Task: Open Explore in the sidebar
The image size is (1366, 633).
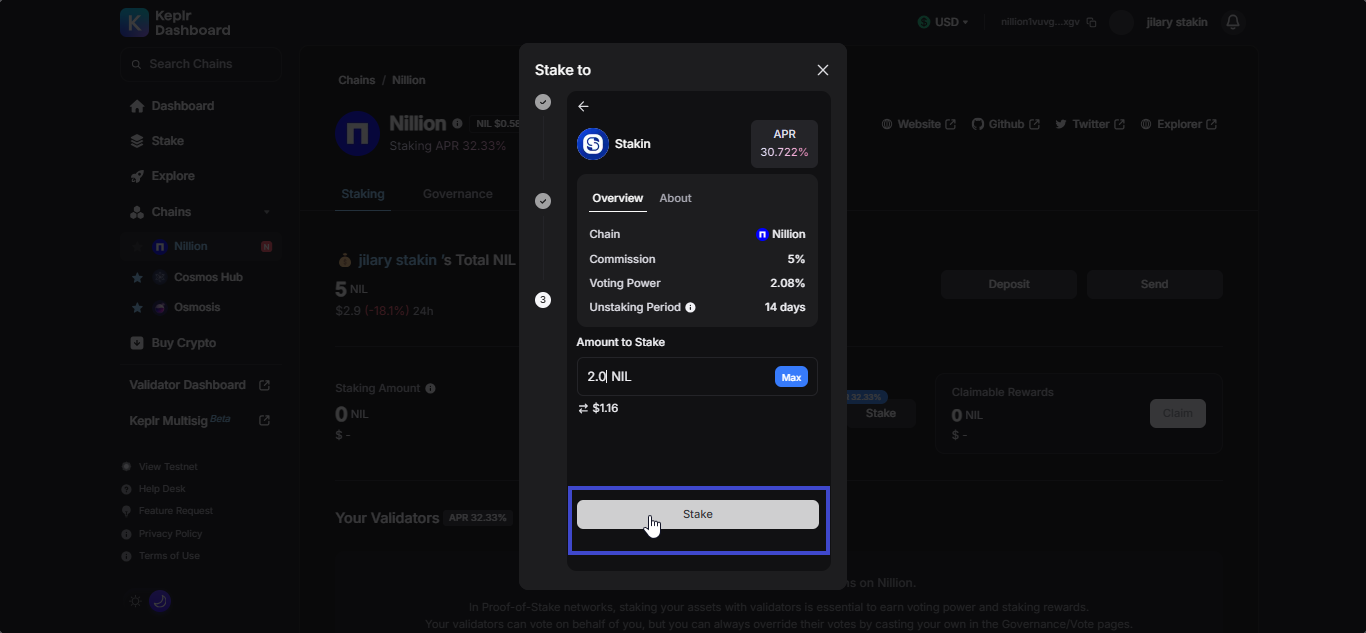Action: pos(162,176)
